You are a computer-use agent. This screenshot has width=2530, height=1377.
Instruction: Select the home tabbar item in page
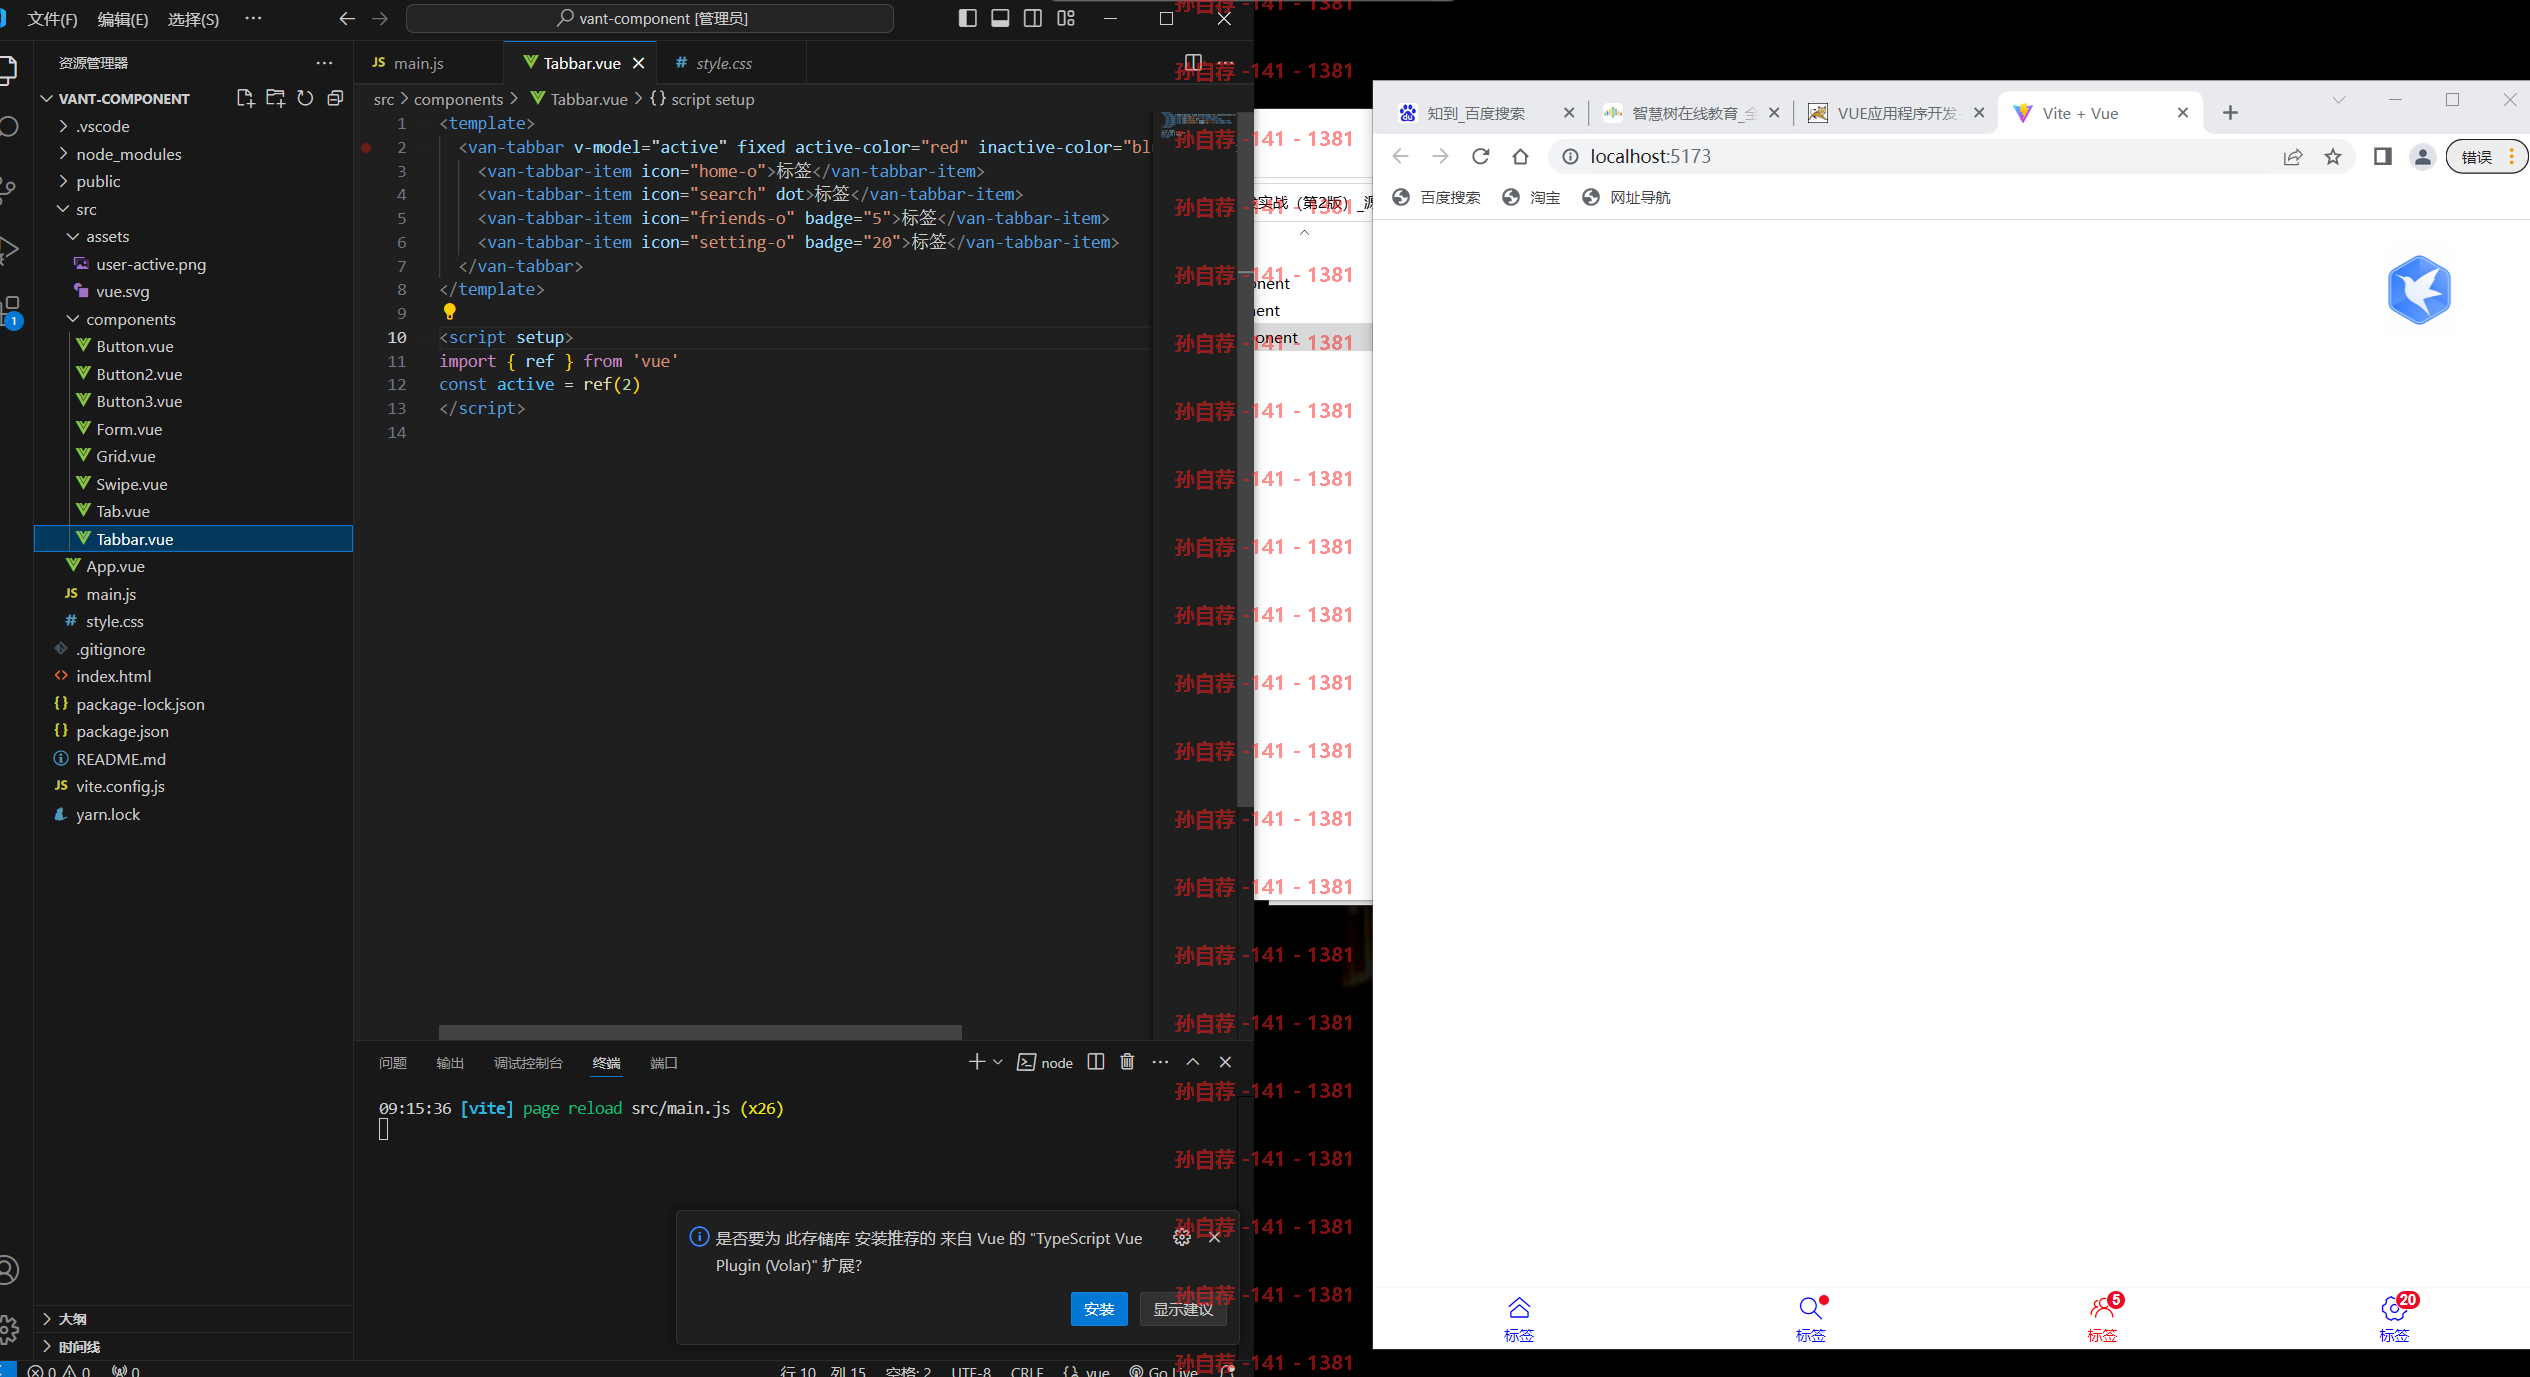(1519, 1319)
